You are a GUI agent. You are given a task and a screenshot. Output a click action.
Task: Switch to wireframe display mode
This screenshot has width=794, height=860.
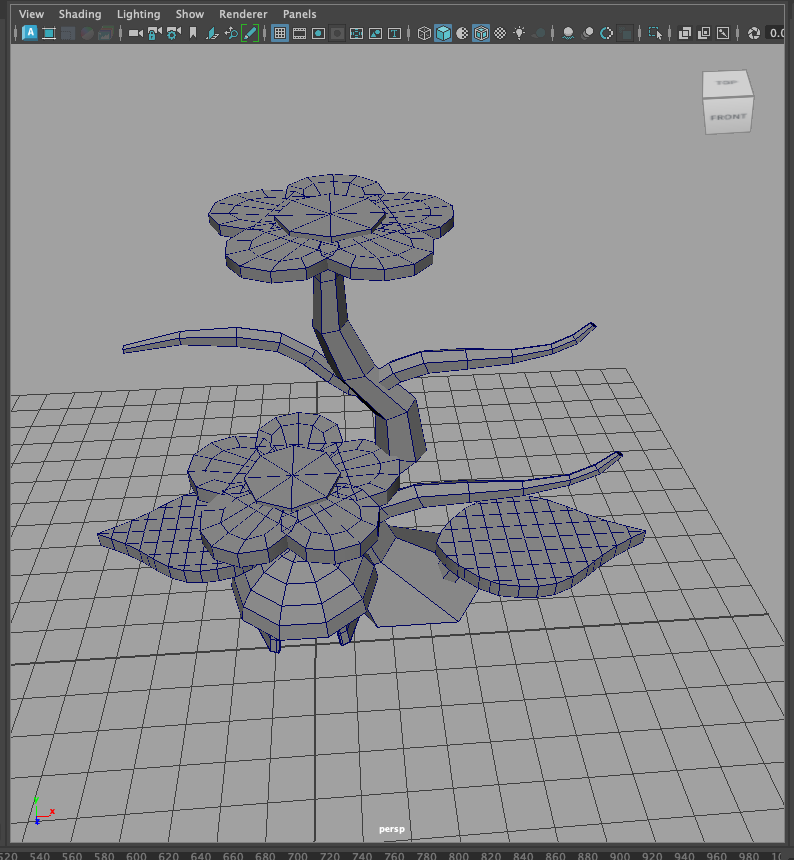pos(424,33)
